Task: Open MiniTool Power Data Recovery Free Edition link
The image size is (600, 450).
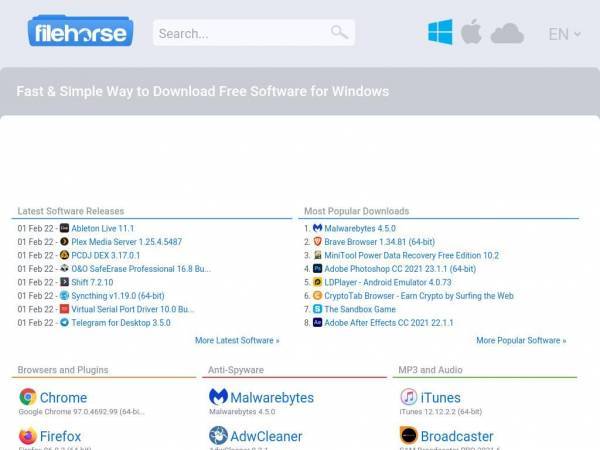Action: tap(412, 255)
